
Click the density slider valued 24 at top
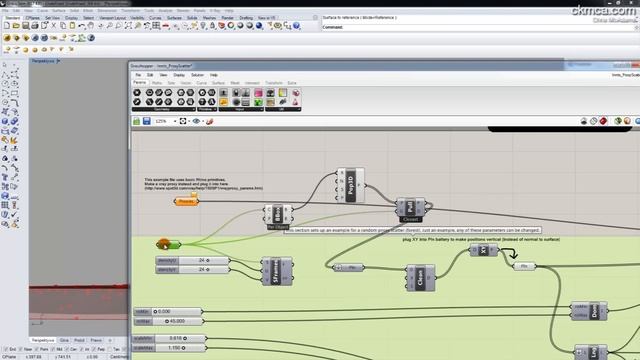coord(192,260)
